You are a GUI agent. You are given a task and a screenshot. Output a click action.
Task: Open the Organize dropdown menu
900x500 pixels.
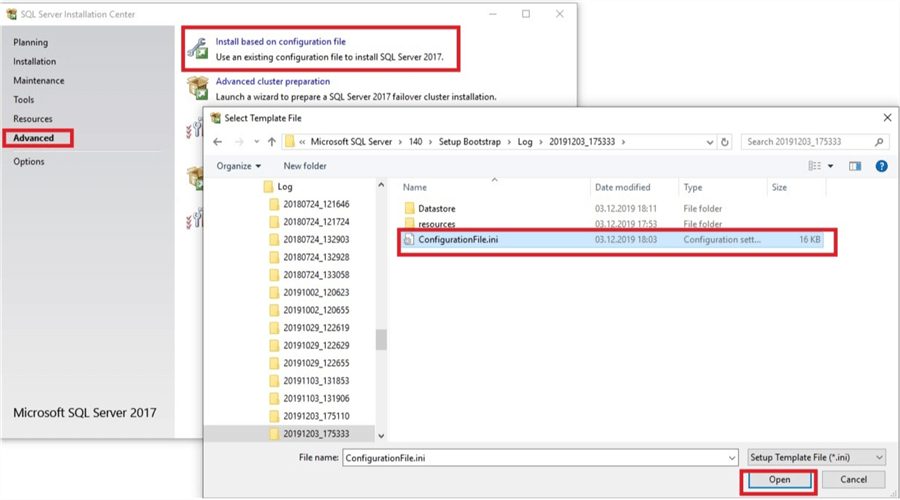[x=238, y=166]
